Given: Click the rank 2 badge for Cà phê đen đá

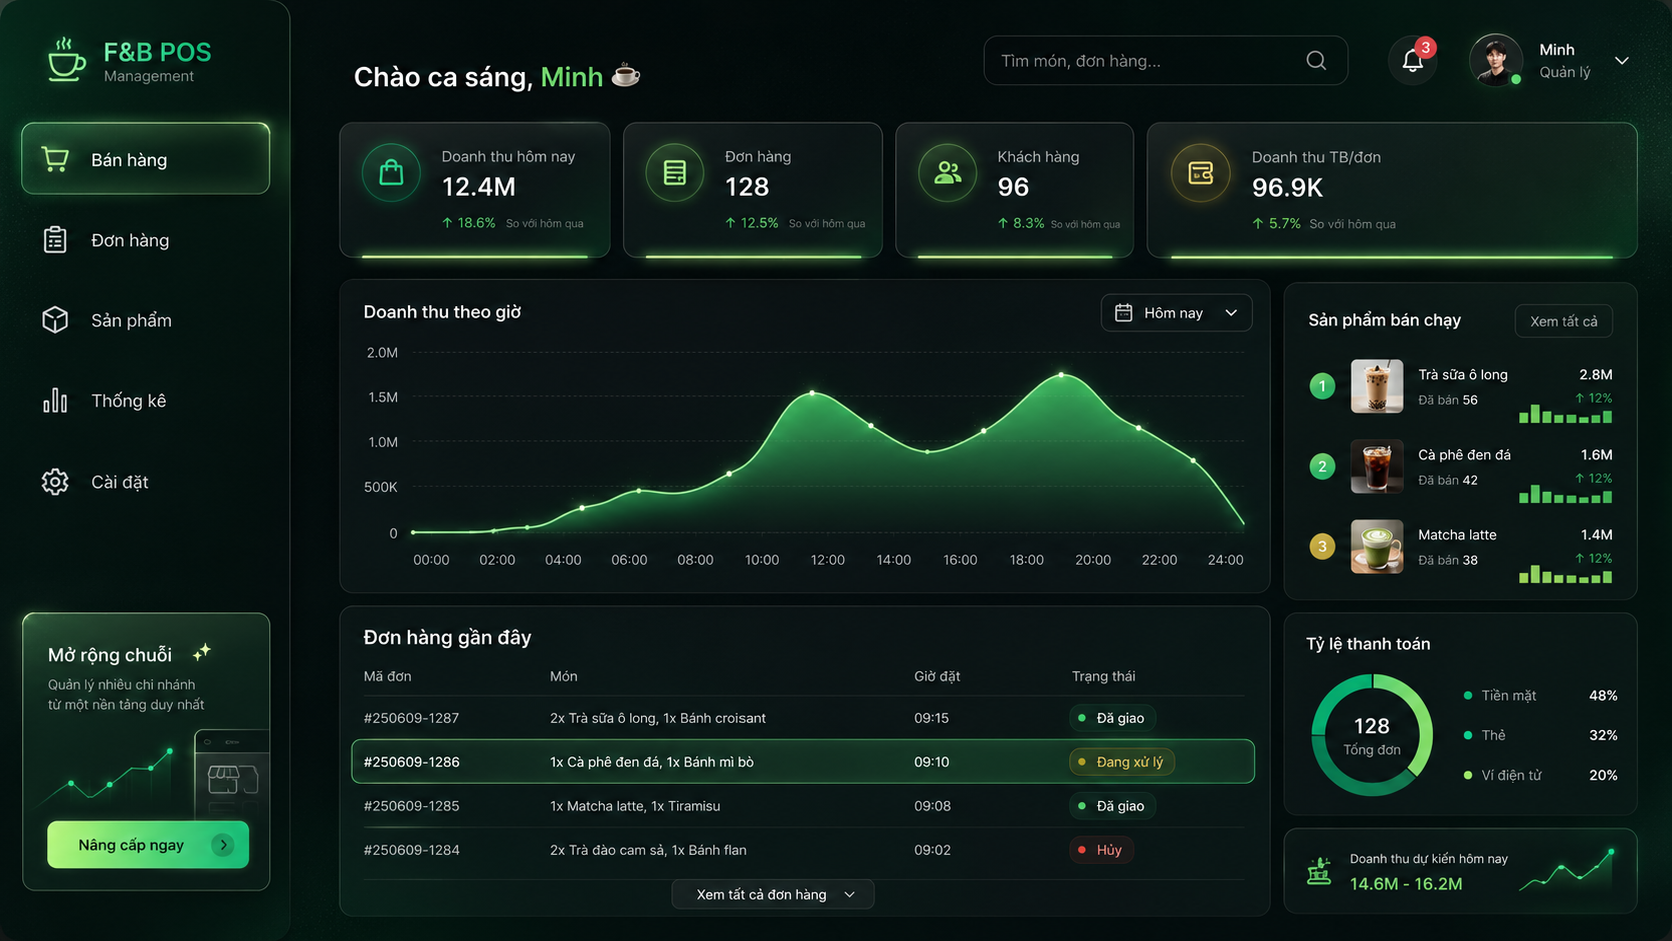Looking at the screenshot, I should point(1322,466).
